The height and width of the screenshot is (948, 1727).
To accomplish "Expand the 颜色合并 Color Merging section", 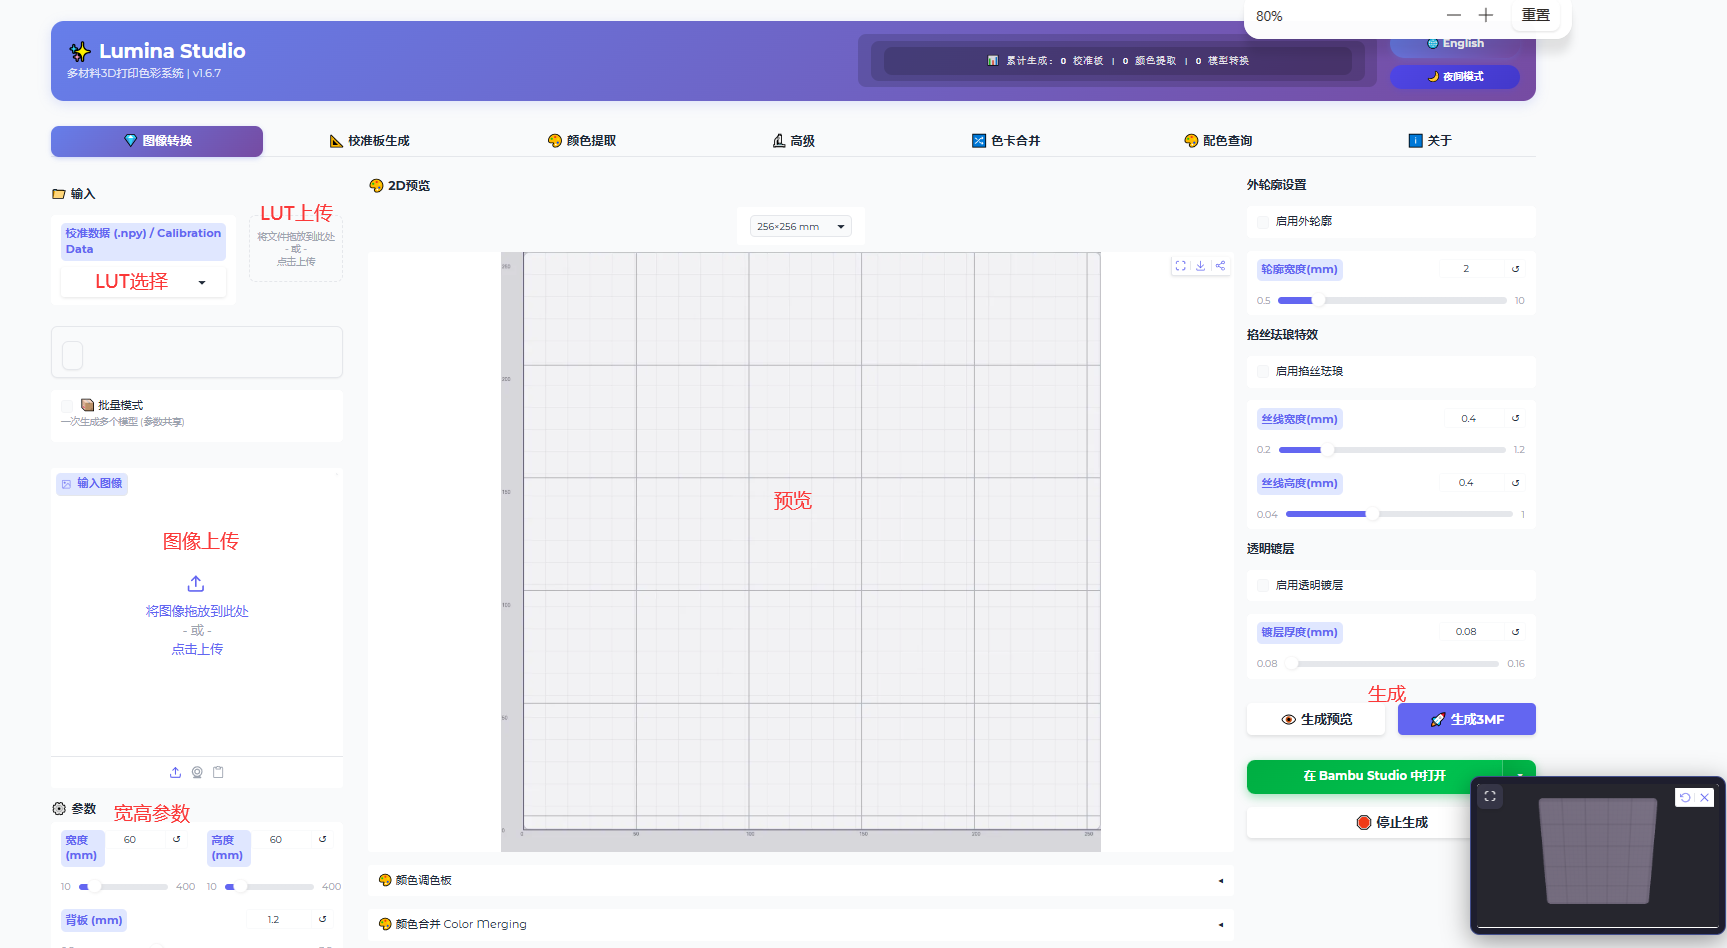I will [801, 924].
